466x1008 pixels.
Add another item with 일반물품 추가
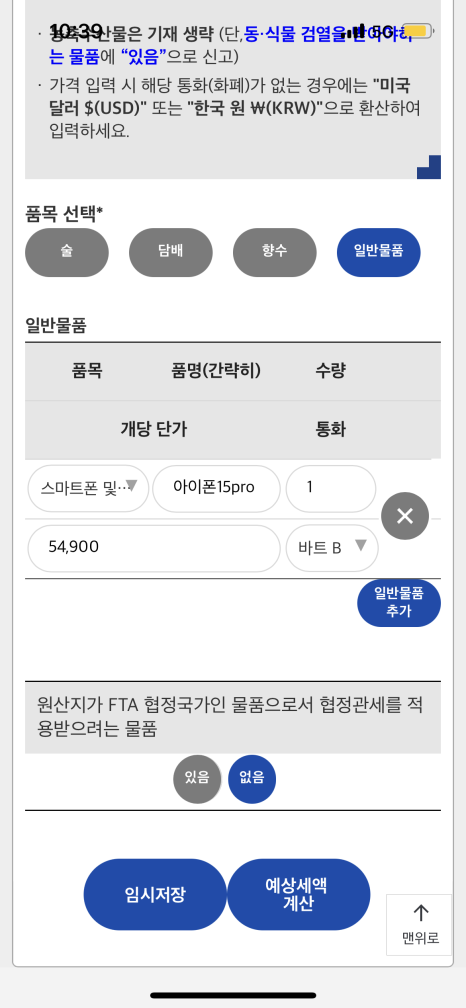click(x=399, y=603)
